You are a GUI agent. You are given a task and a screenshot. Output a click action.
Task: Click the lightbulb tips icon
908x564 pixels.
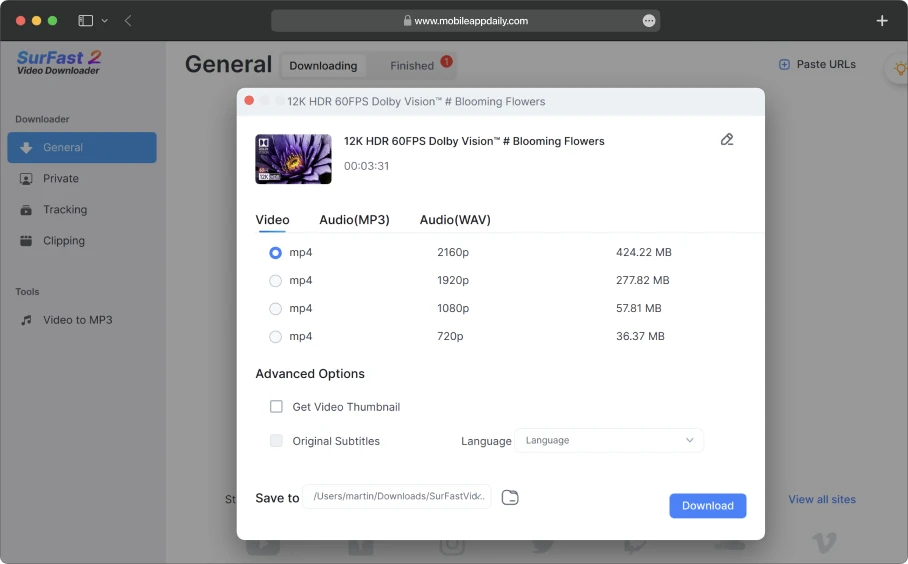[899, 69]
